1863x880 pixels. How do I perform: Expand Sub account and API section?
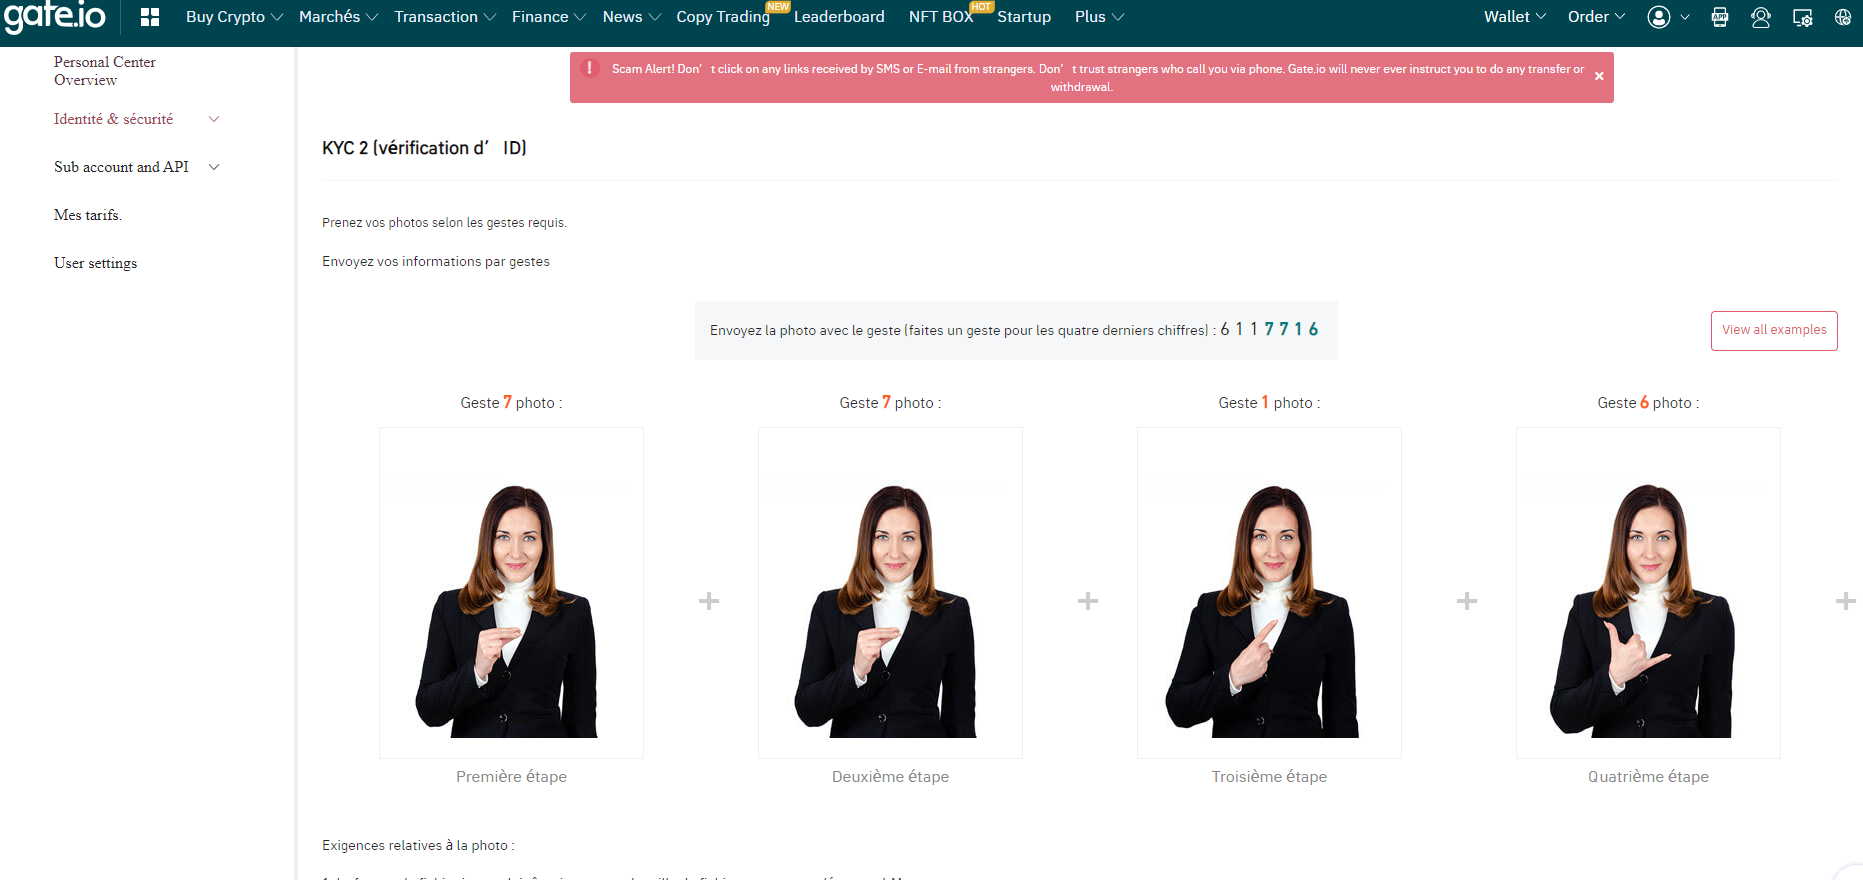pyautogui.click(x=136, y=167)
